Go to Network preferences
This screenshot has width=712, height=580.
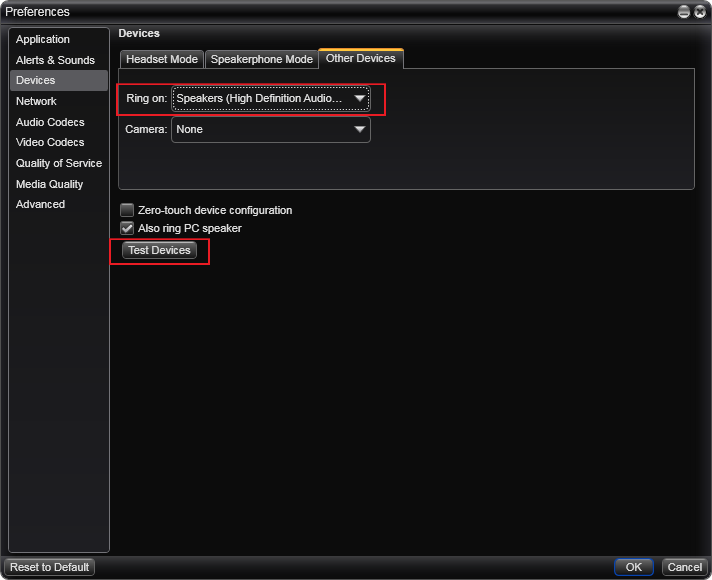[x=59, y=101]
